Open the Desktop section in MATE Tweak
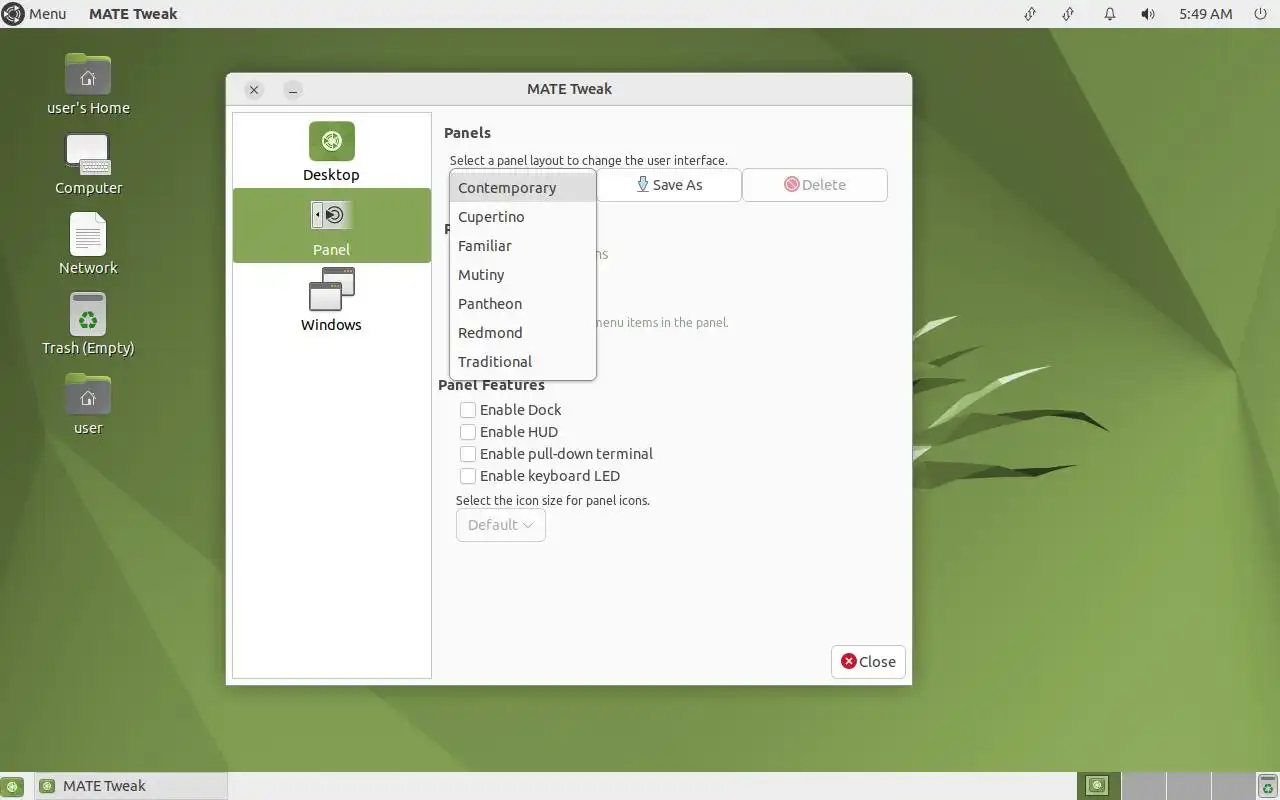1280x800 pixels. coord(331,151)
